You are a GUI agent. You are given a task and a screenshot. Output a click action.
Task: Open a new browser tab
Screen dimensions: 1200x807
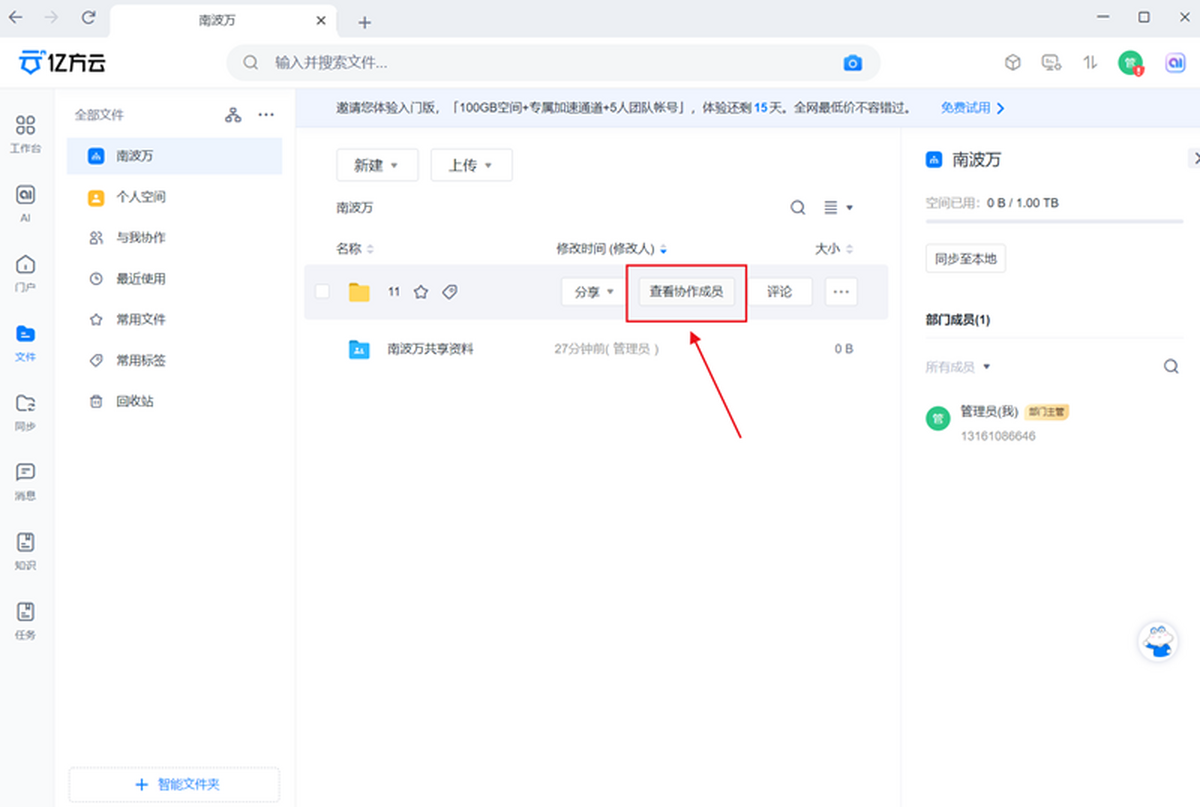pyautogui.click(x=364, y=22)
